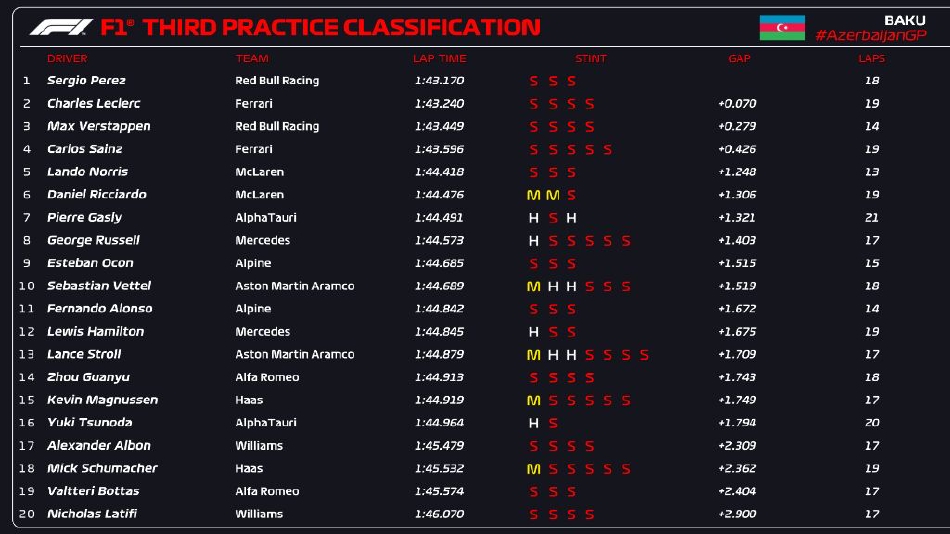The image size is (950, 534).
Task: Click the white H tyre in Tsunoda's stint
Action: pos(533,423)
